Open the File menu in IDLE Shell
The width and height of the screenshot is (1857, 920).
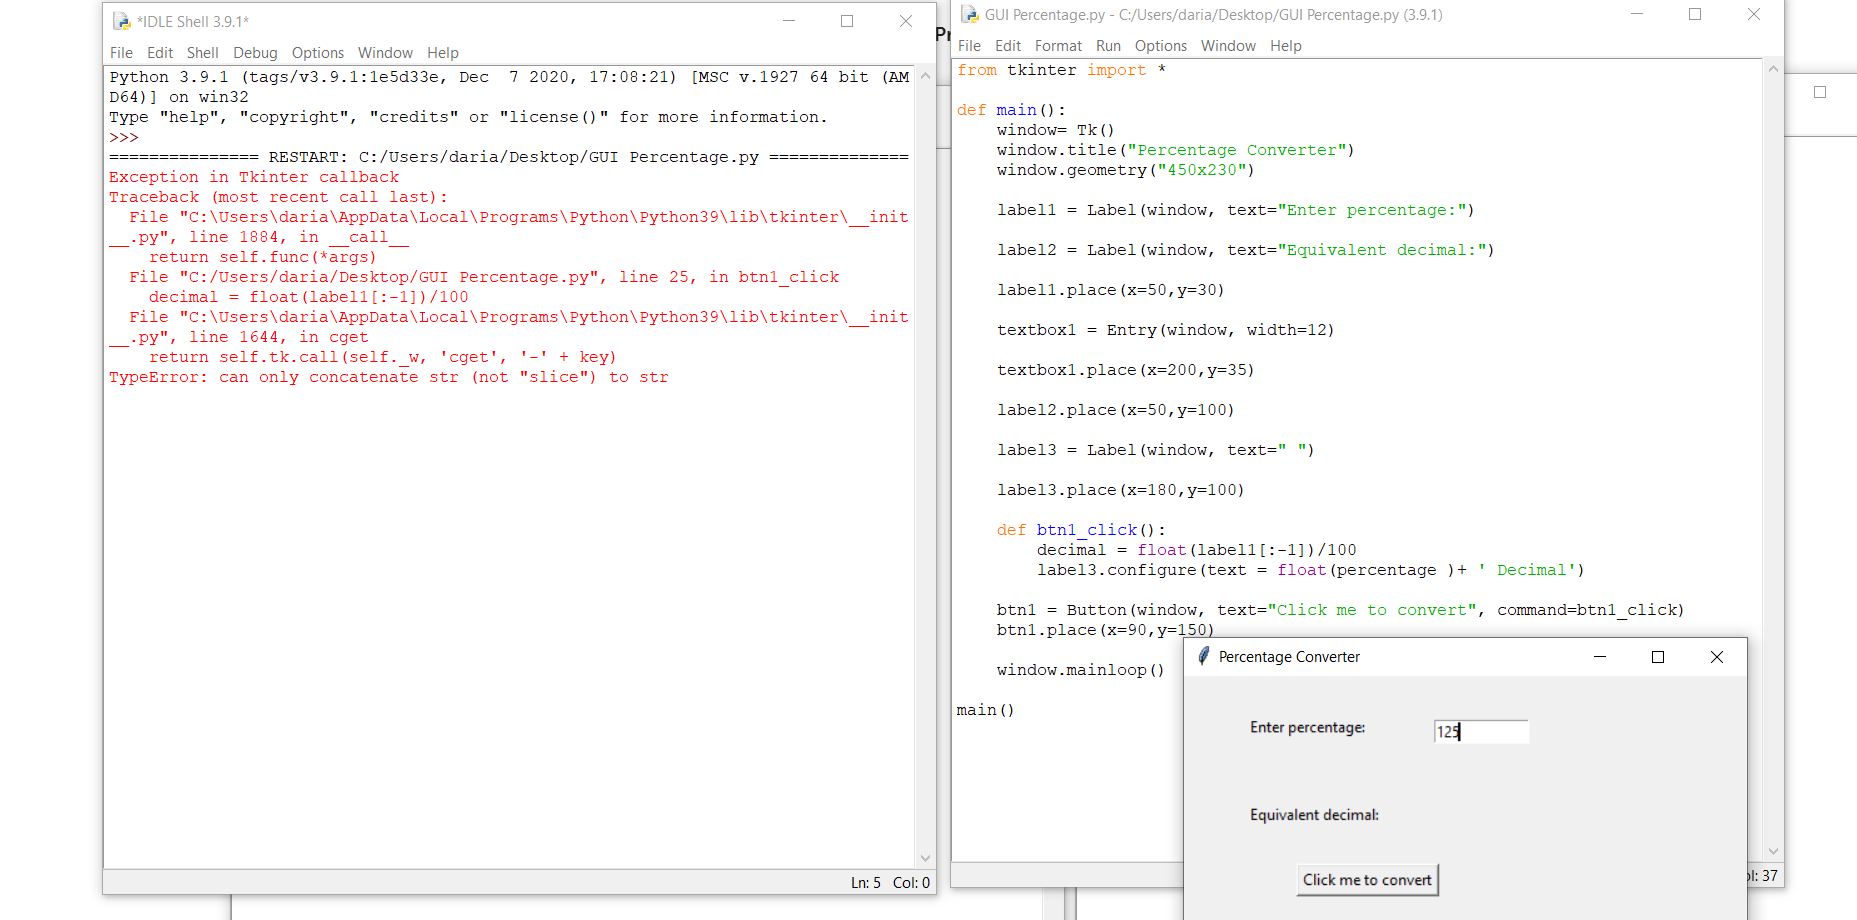pyautogui.click(x=121, y=53)
